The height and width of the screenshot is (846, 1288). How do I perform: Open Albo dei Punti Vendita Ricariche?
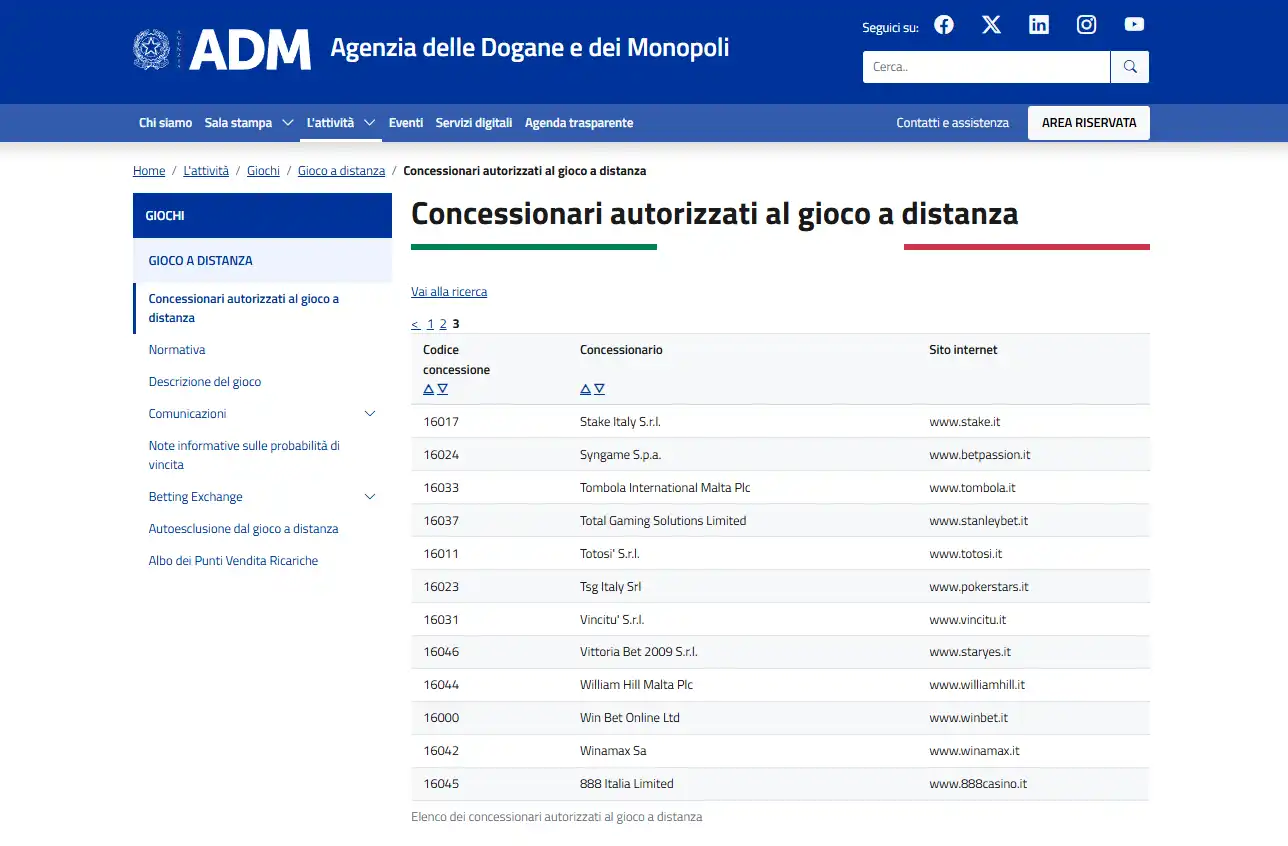(233, 561)
